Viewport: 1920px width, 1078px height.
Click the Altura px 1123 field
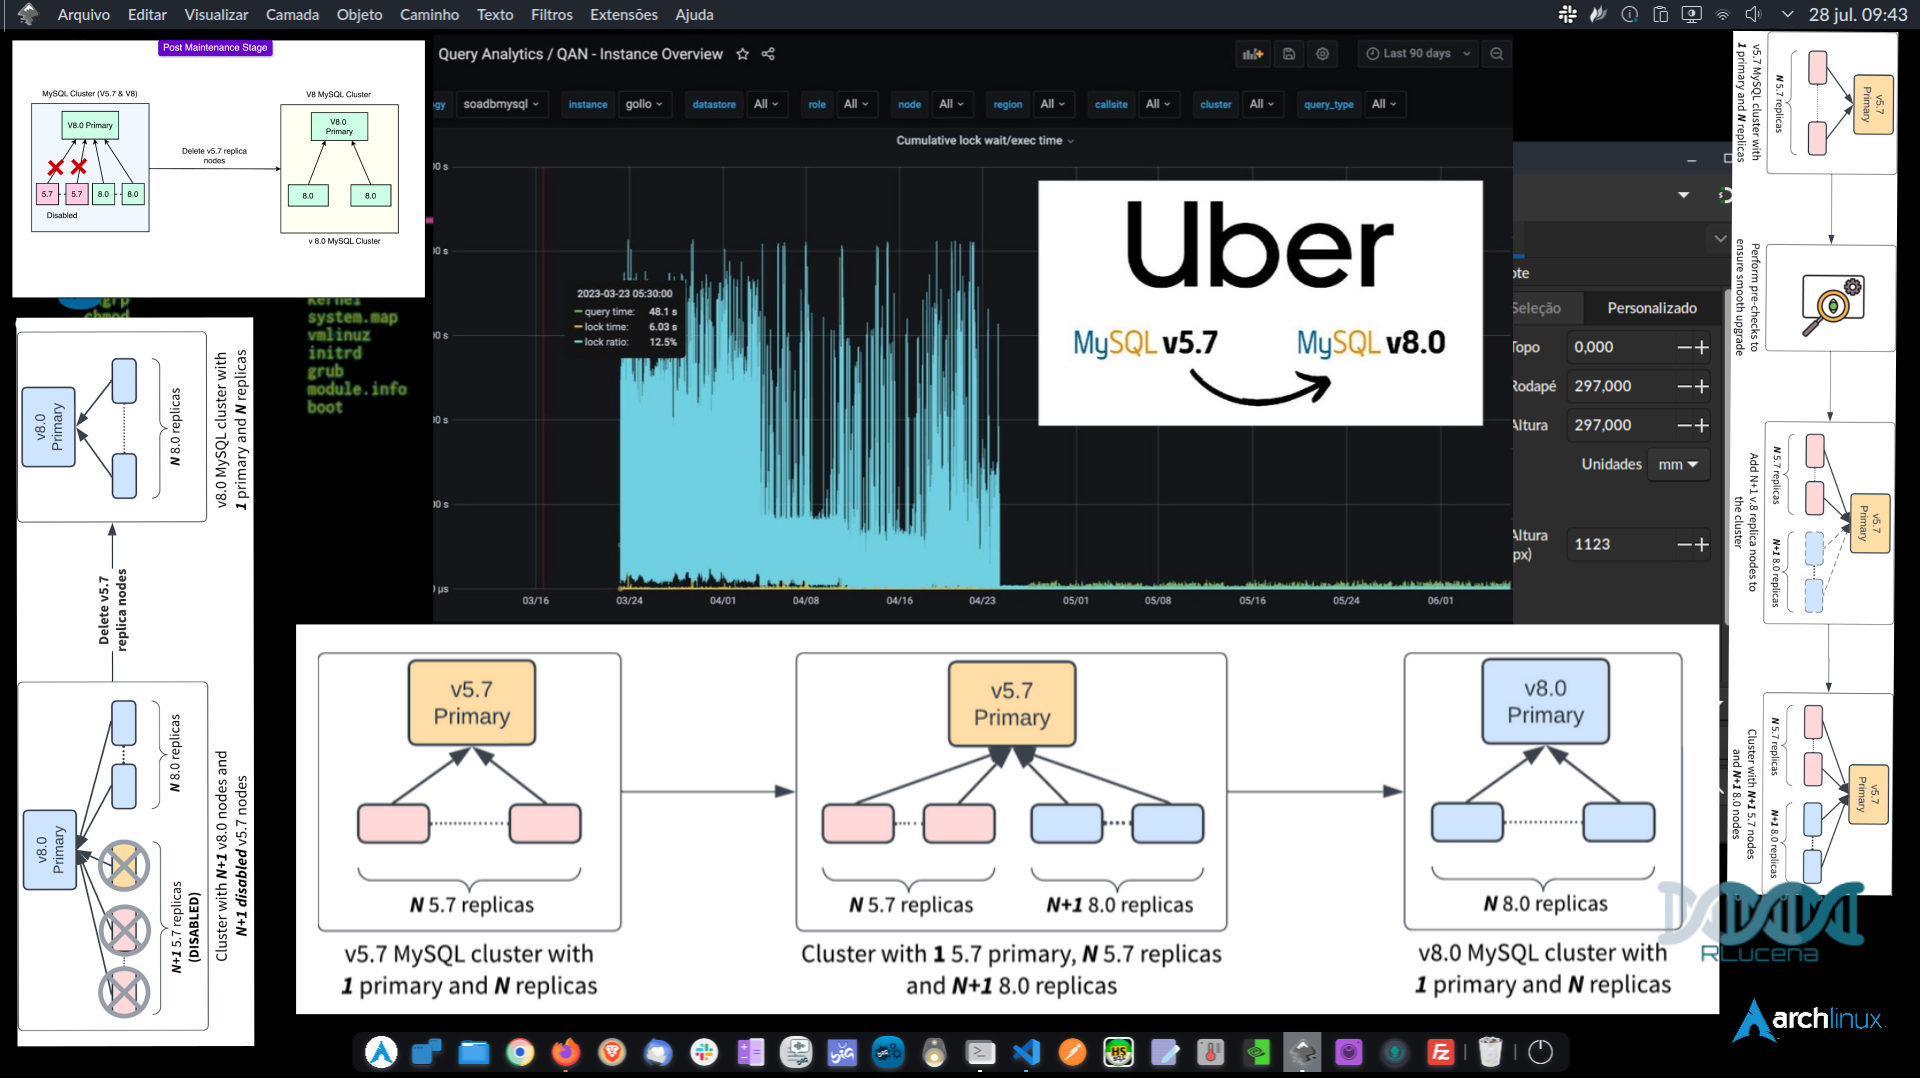pyautogui.click(x=1620, y=544)
